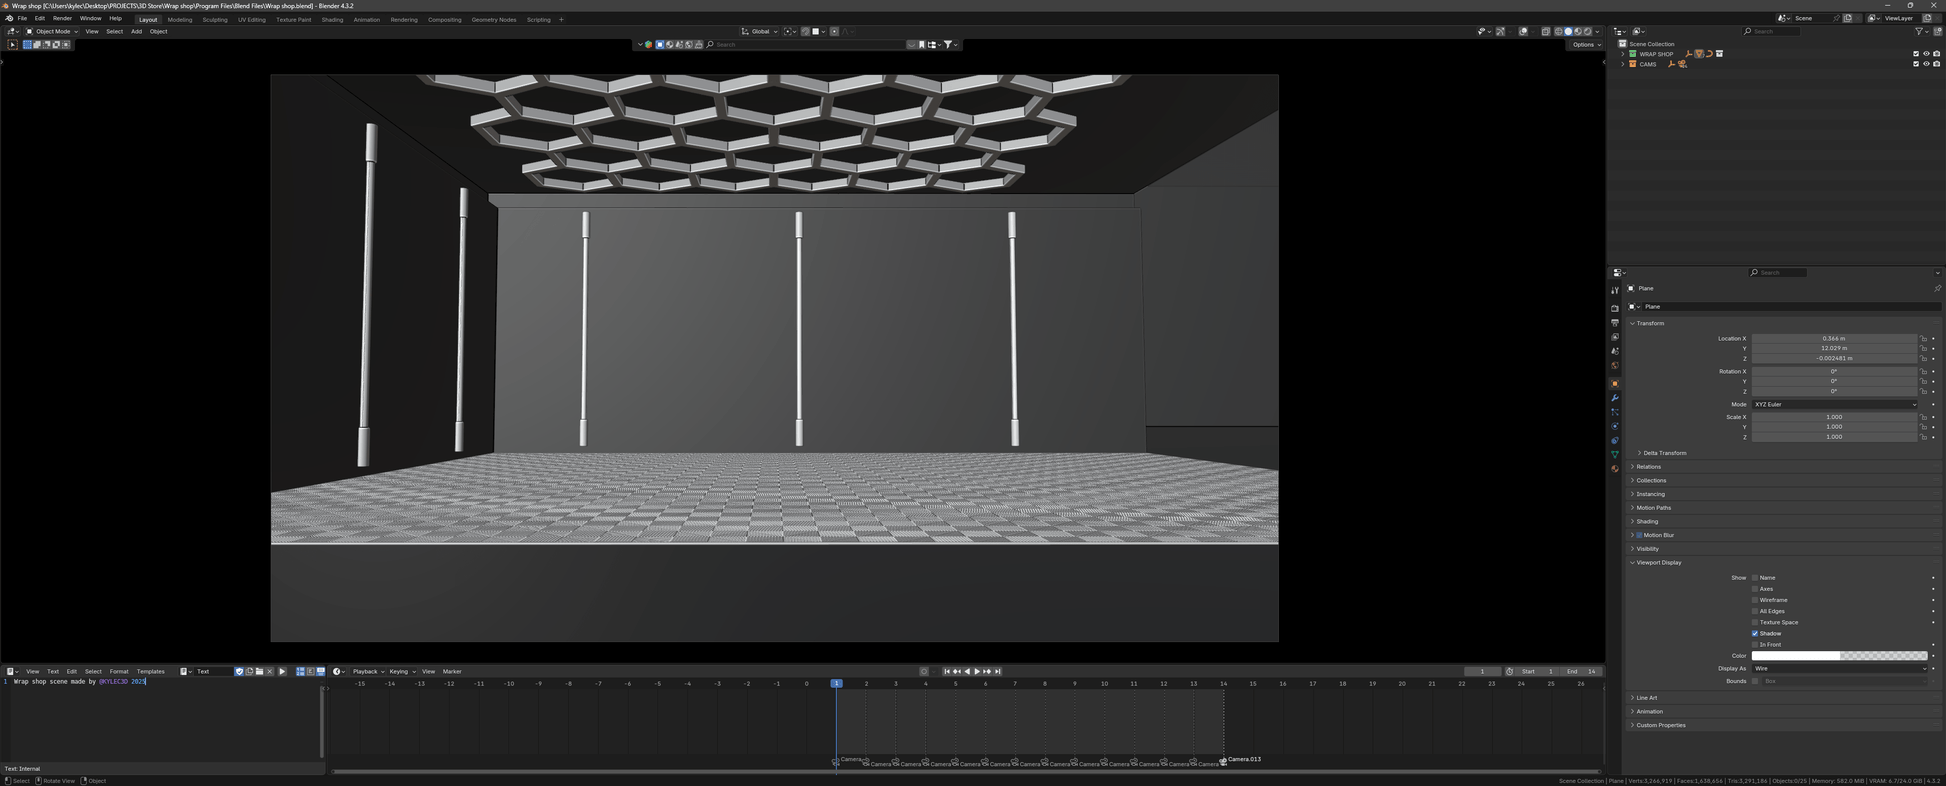The width and height of the screenshot is (1946, 786).
Task: Expand the Relations panel
Action: click(x=1648, y=467)
